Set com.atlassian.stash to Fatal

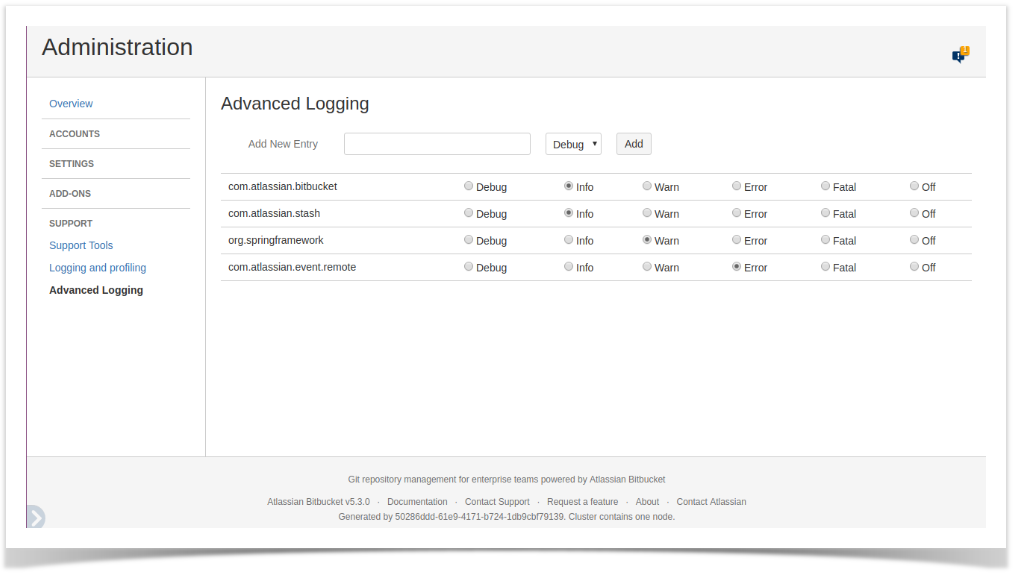[x=825, y=213]
